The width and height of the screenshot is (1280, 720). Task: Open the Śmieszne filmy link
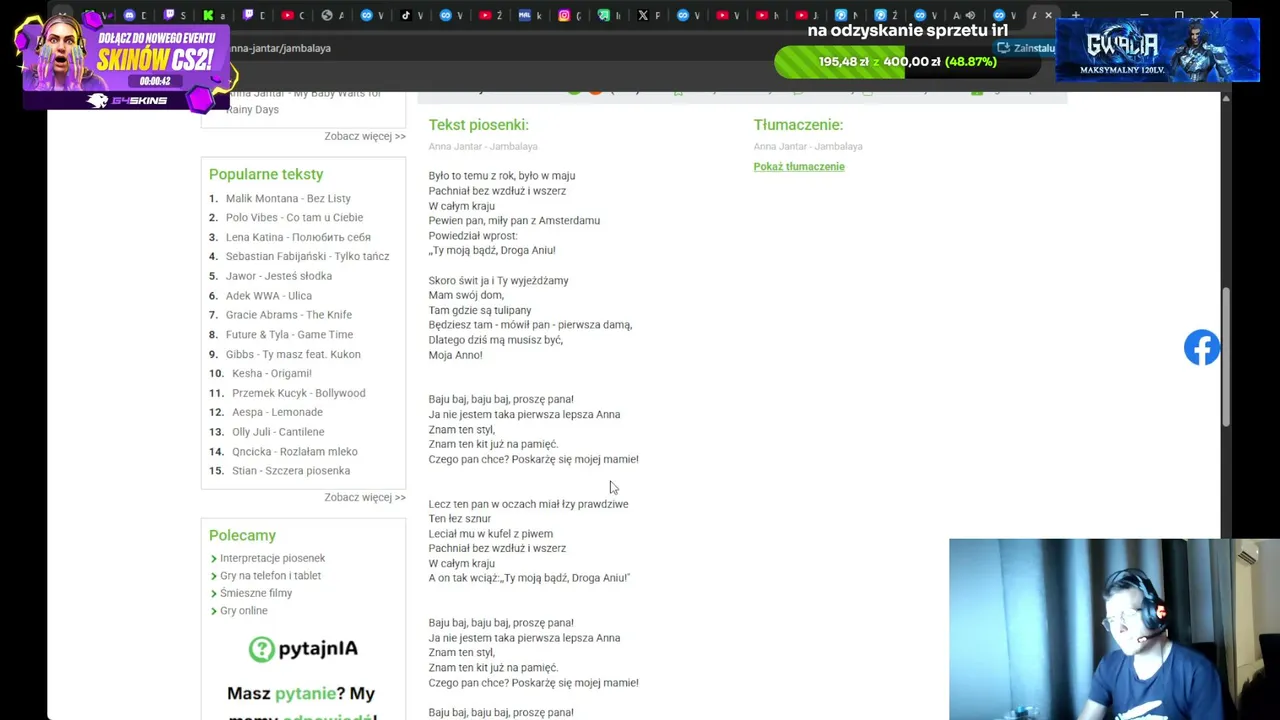[x=256, y=594]
